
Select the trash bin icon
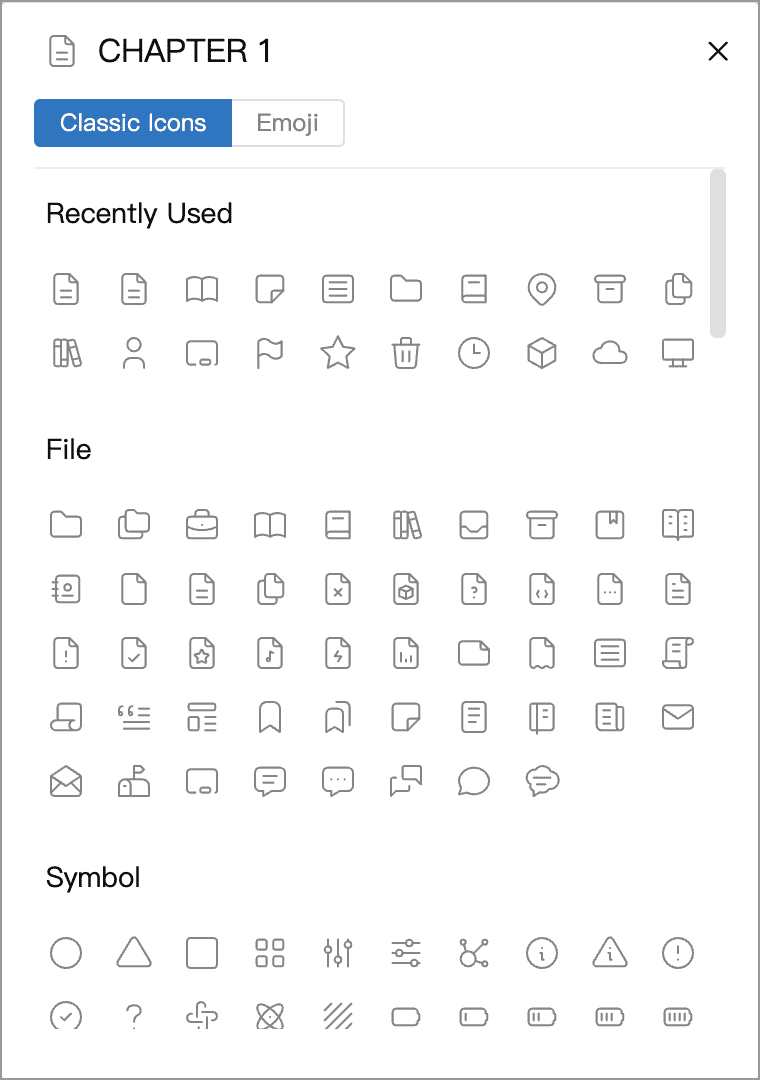[x=406, y=353]
